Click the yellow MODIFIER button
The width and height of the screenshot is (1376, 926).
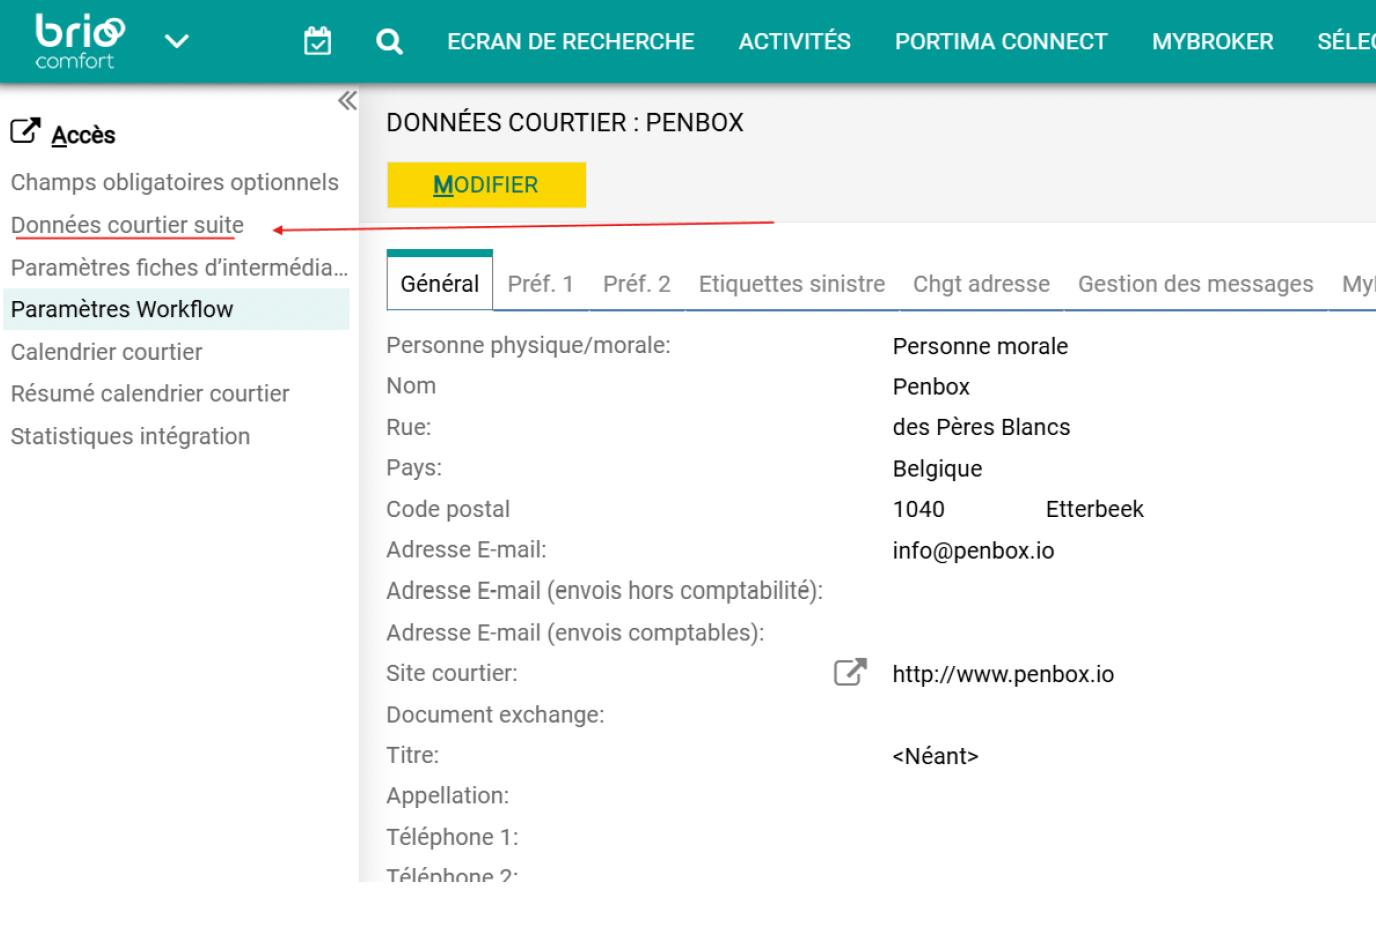pos(486,185)
